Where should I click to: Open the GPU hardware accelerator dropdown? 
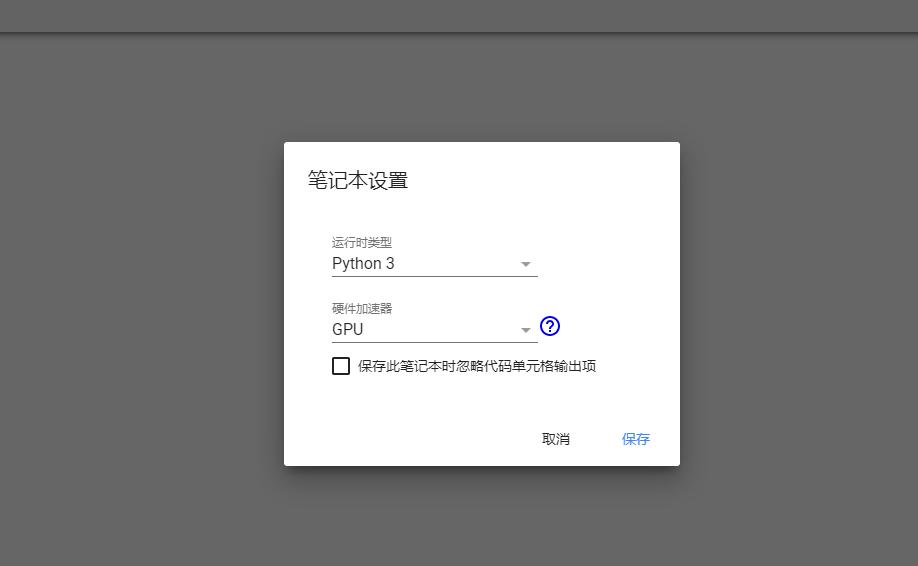[434, 330]
